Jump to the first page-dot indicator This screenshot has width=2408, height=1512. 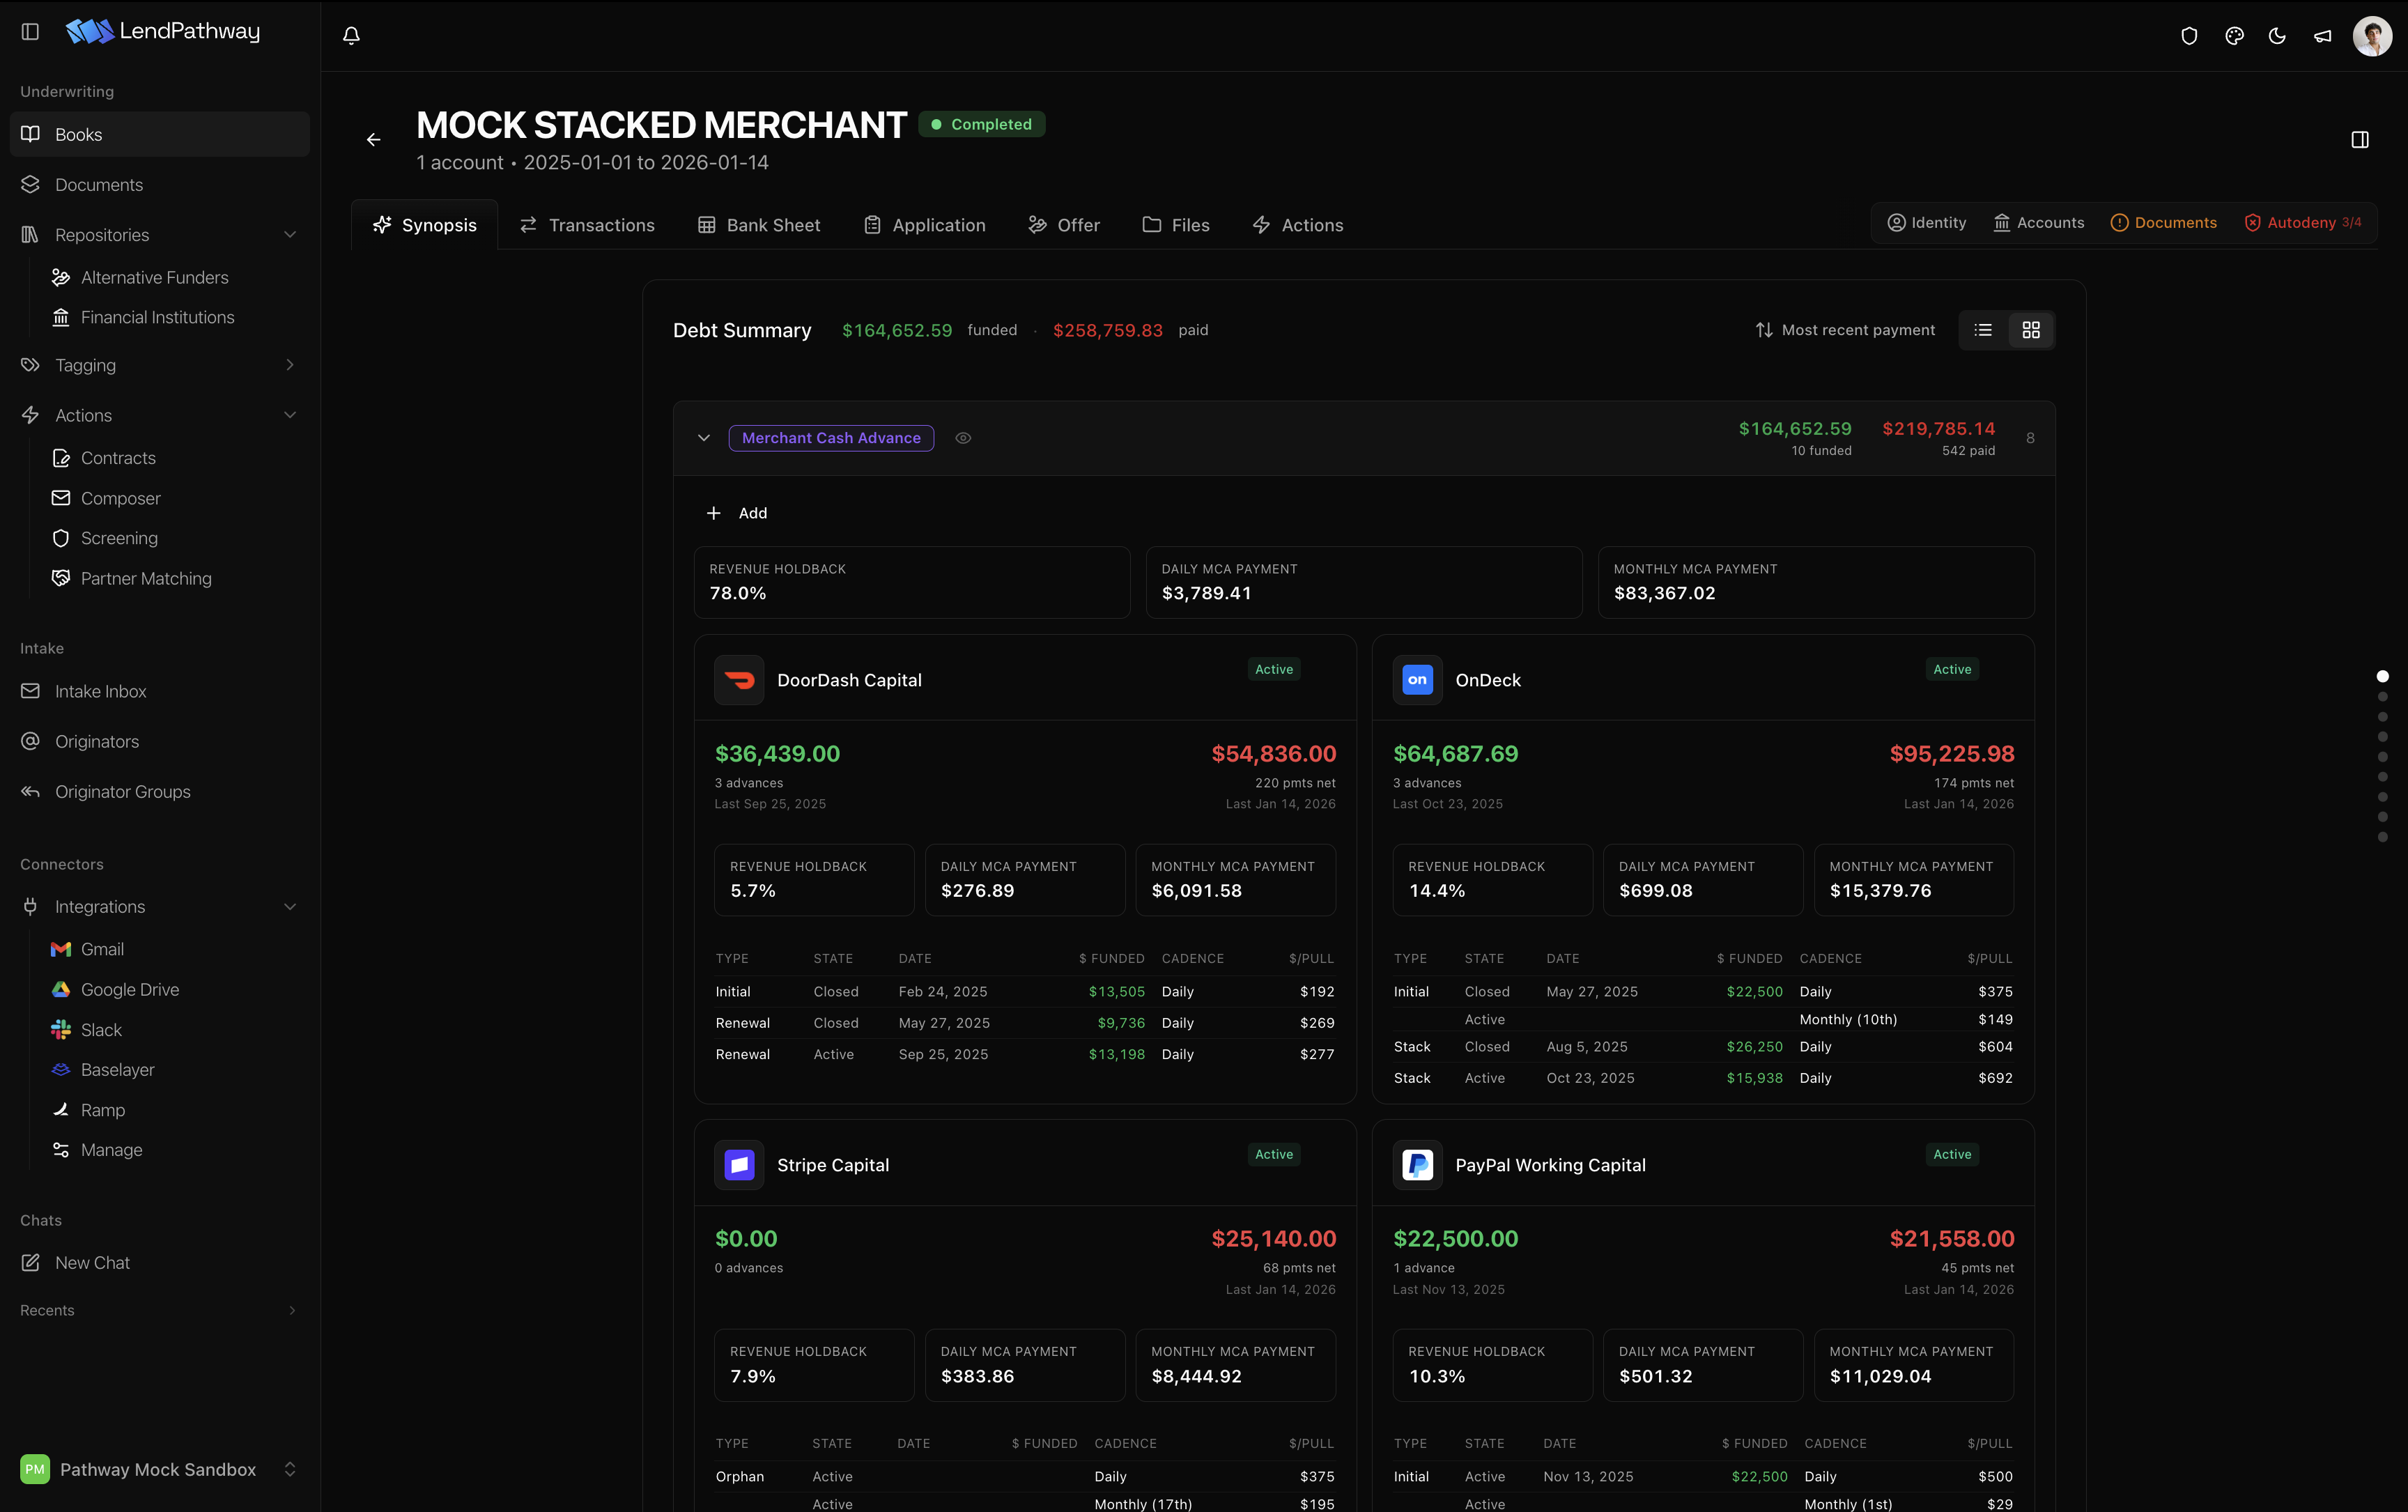coord(2382,677)
